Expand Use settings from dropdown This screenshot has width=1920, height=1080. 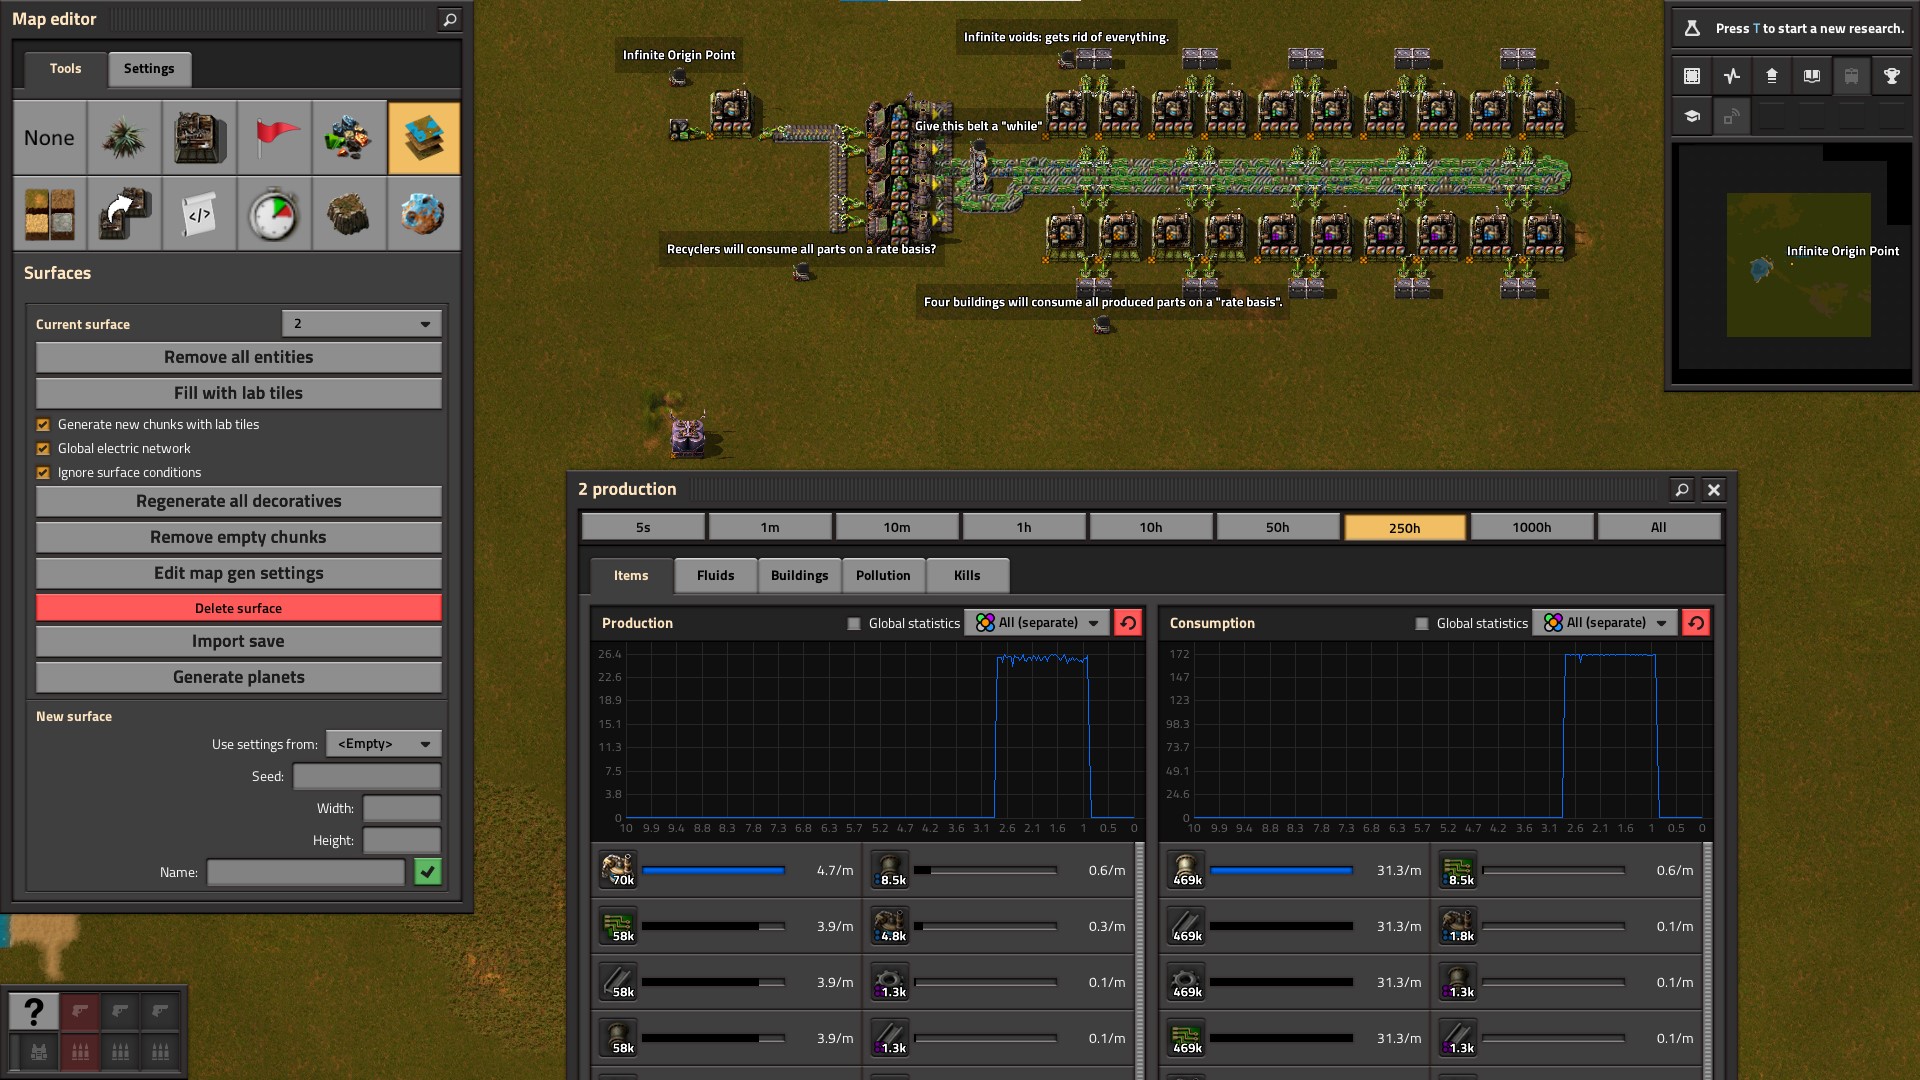tap(383, 744)
